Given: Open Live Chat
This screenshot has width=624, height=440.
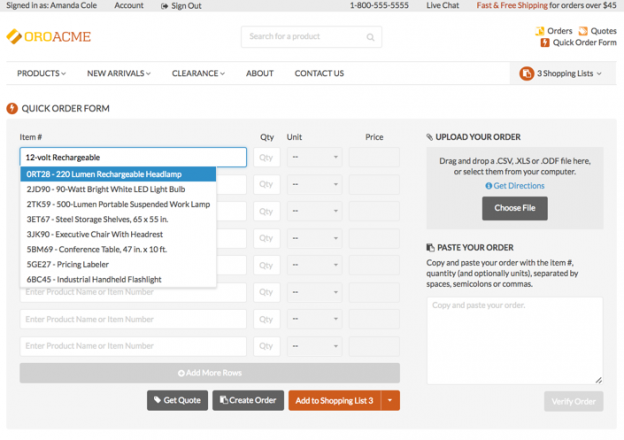Looking at the screenshot, I should 443,6.
